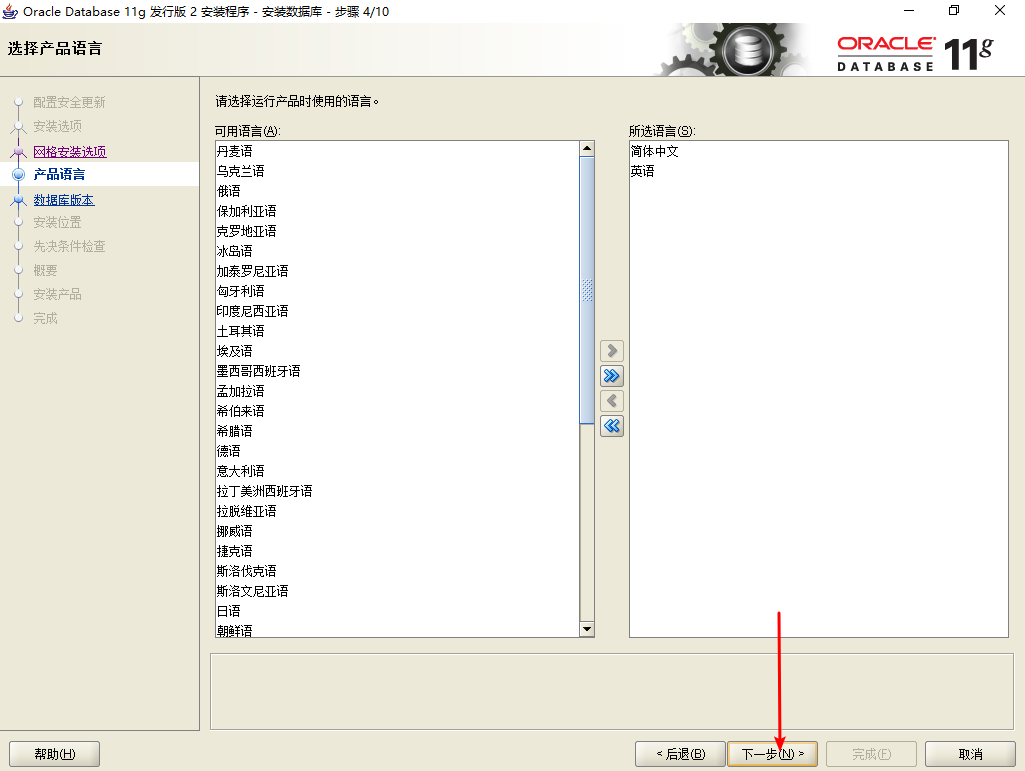
Task: Click the single left arrow remove button
Action: click(x=612, y=401)
